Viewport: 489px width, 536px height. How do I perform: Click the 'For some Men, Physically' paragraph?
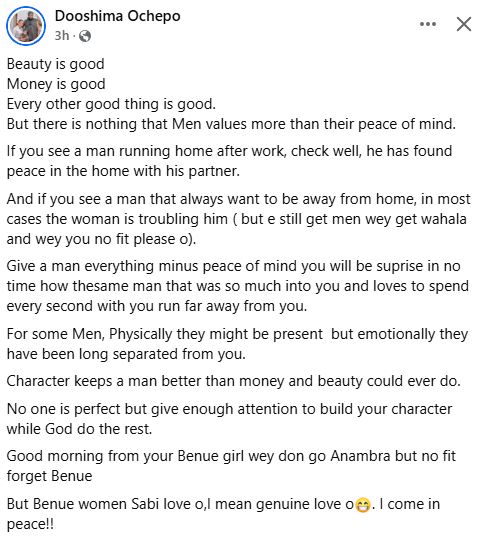coord(237,344)
